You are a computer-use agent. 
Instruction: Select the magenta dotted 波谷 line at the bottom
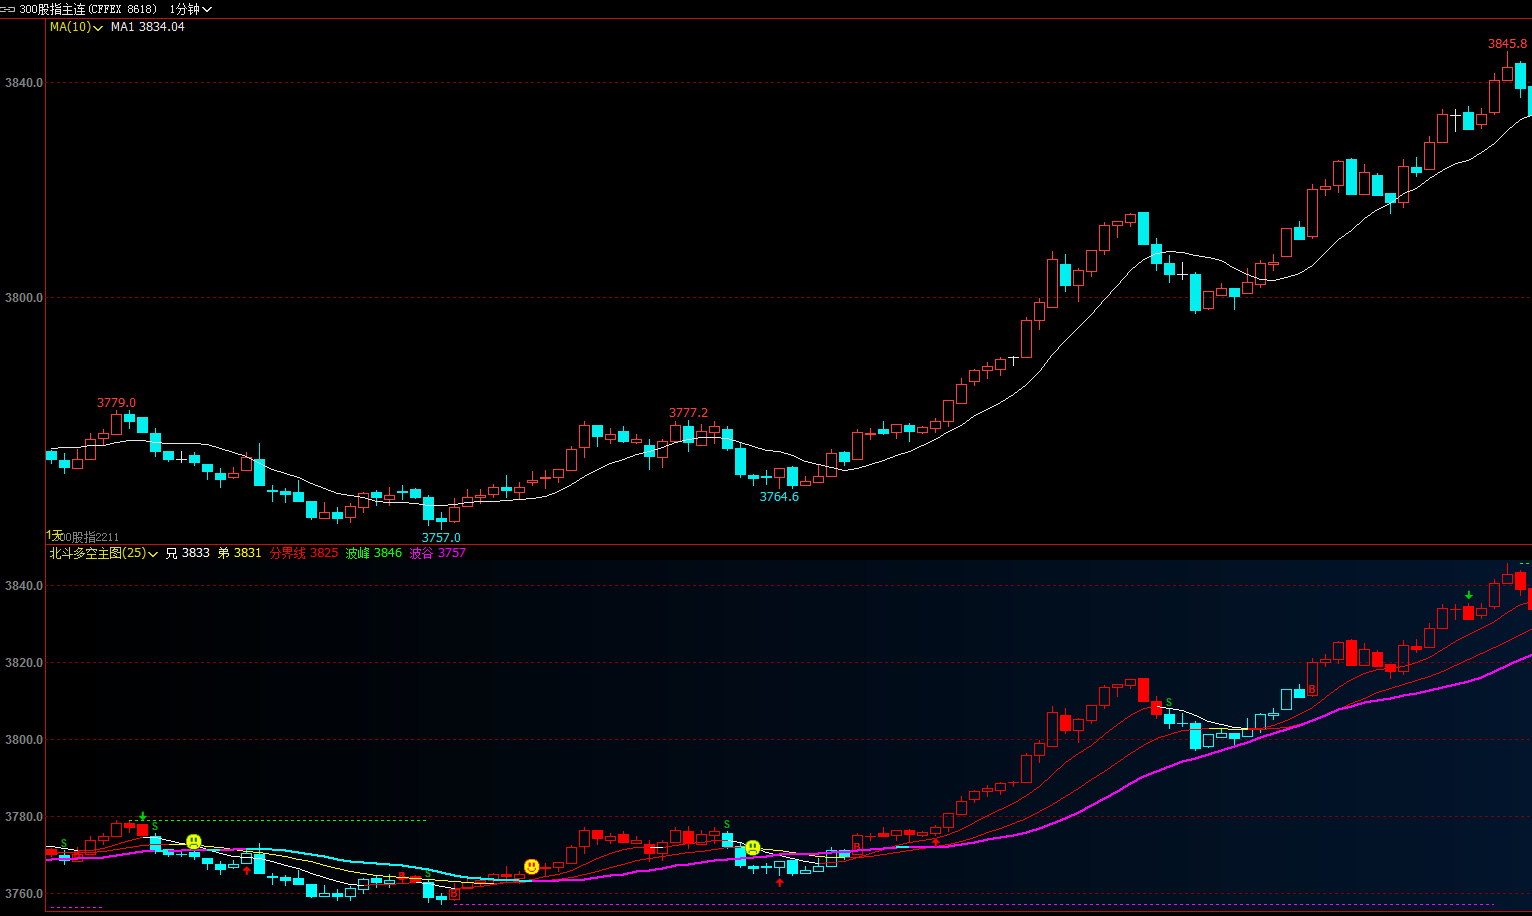[973, 905]
